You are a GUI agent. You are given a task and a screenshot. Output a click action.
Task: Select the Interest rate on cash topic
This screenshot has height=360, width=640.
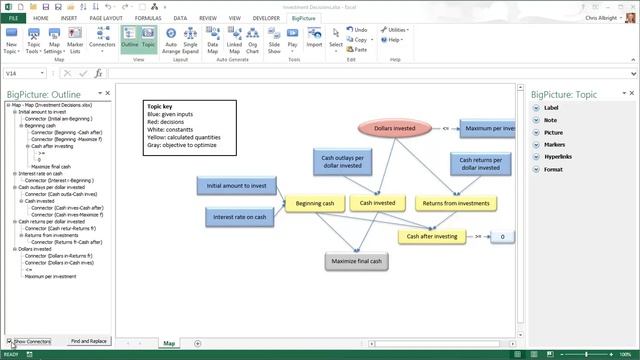click(240, 217)
